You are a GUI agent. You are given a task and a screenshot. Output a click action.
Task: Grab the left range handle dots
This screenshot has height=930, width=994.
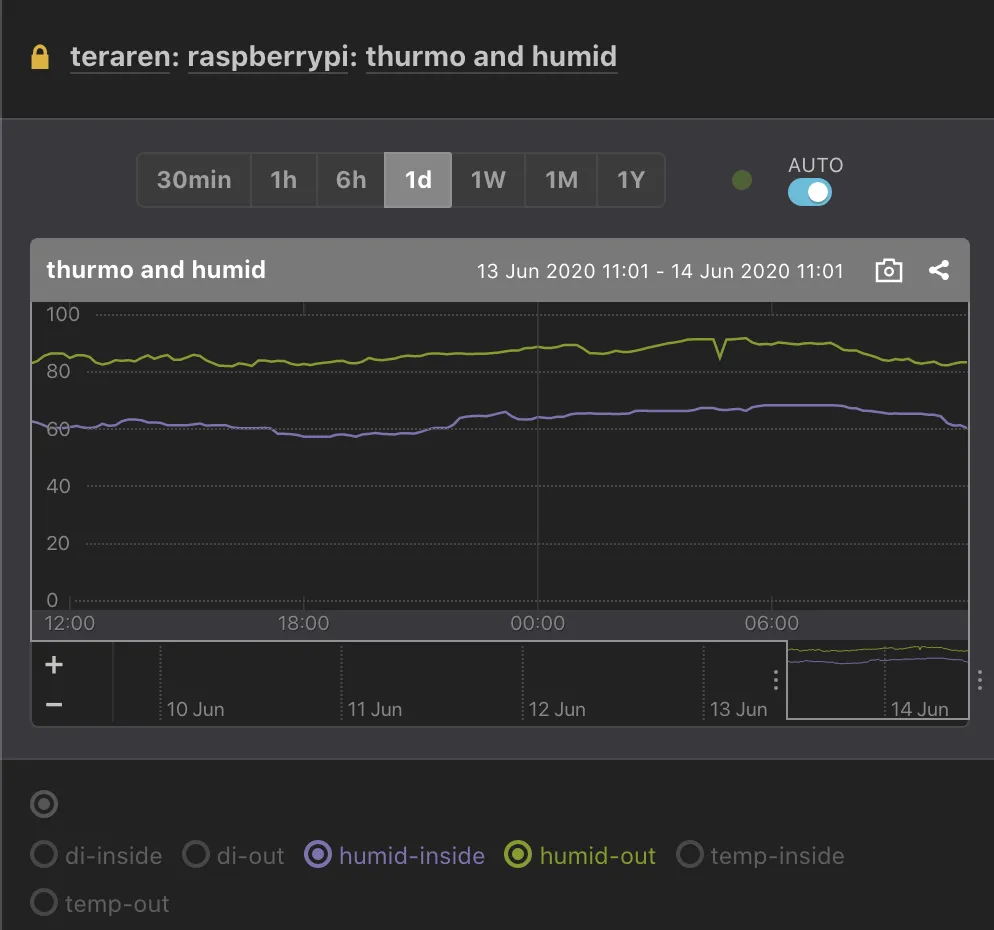(776, 680)
